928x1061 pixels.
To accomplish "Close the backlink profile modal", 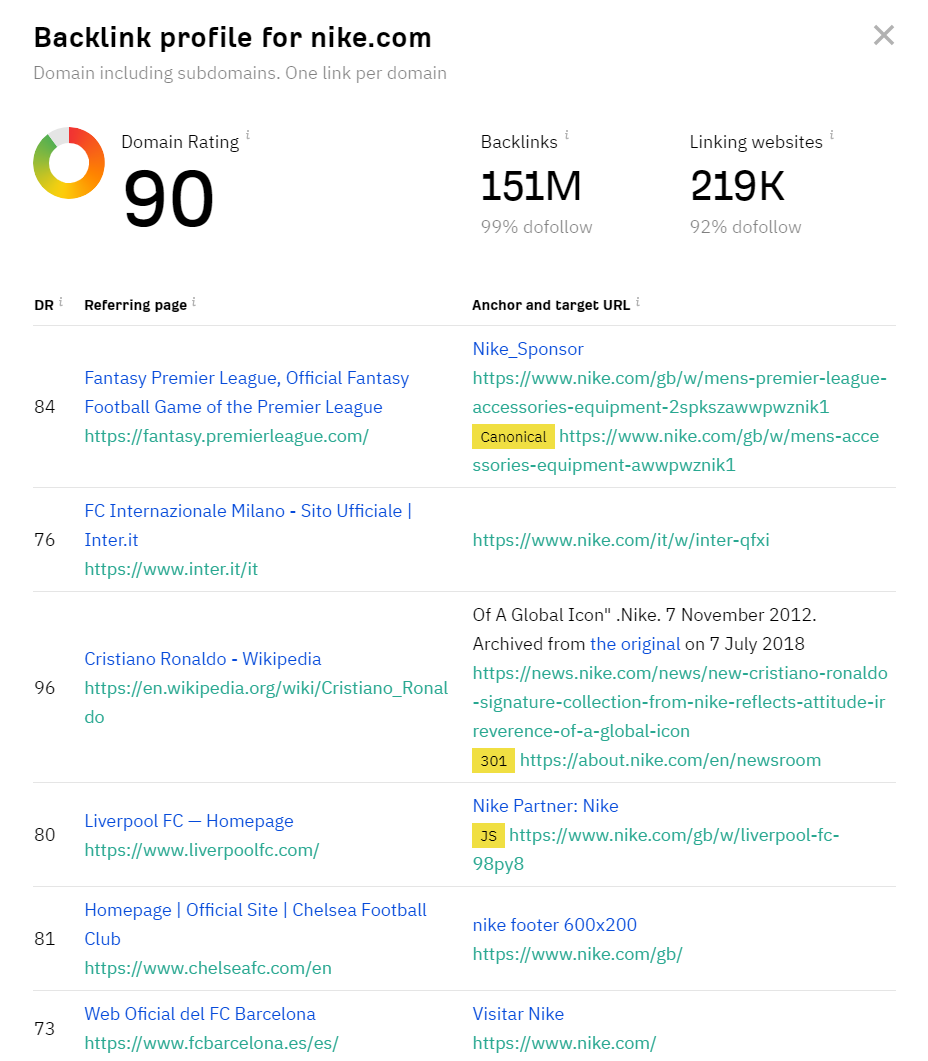I will [x=884, y=35].
